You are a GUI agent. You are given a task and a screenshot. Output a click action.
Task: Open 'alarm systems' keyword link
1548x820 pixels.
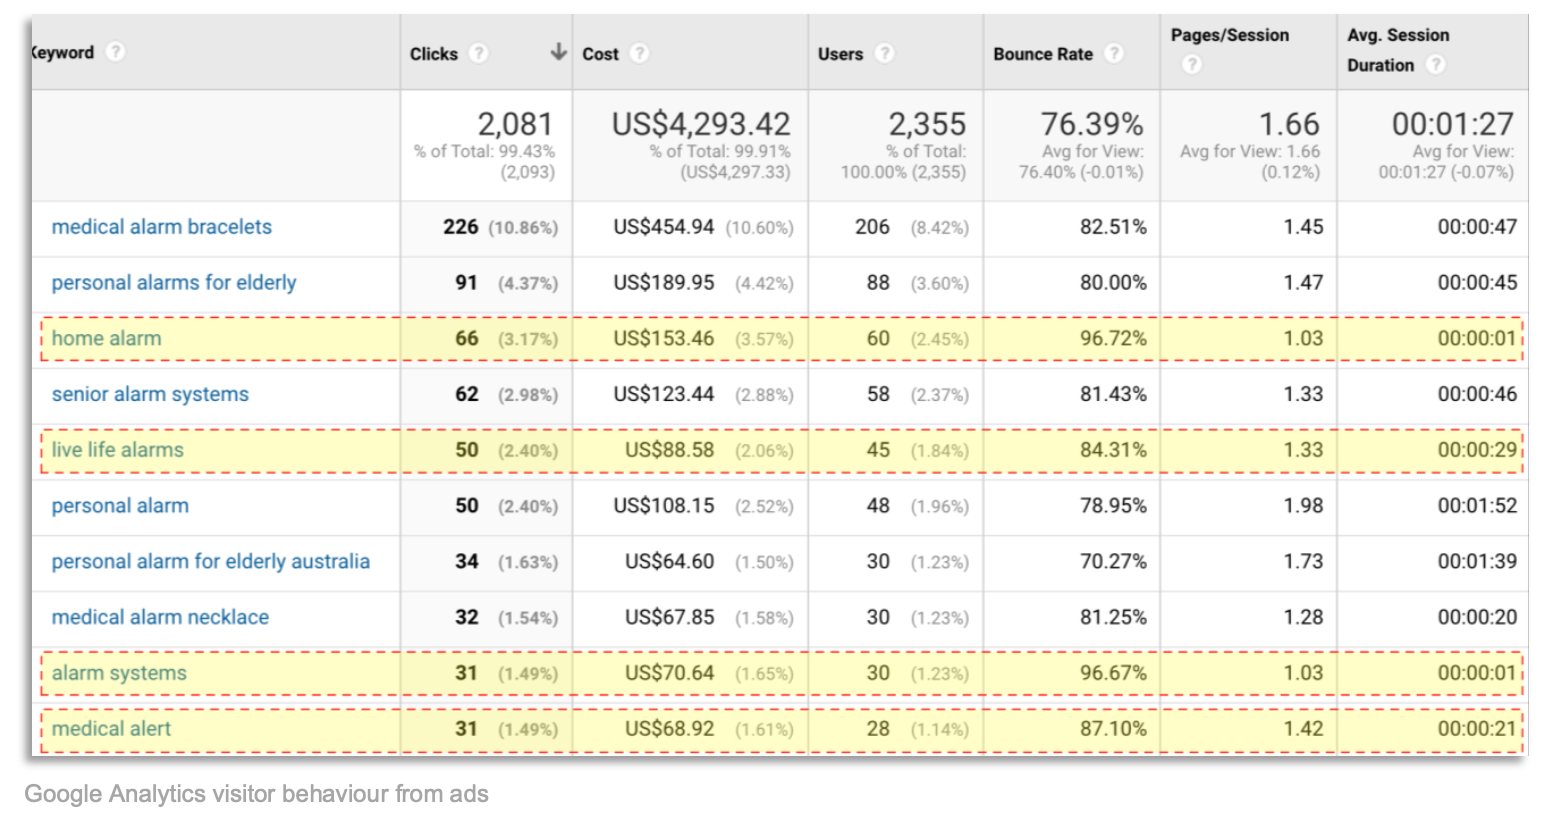point(119,673)
